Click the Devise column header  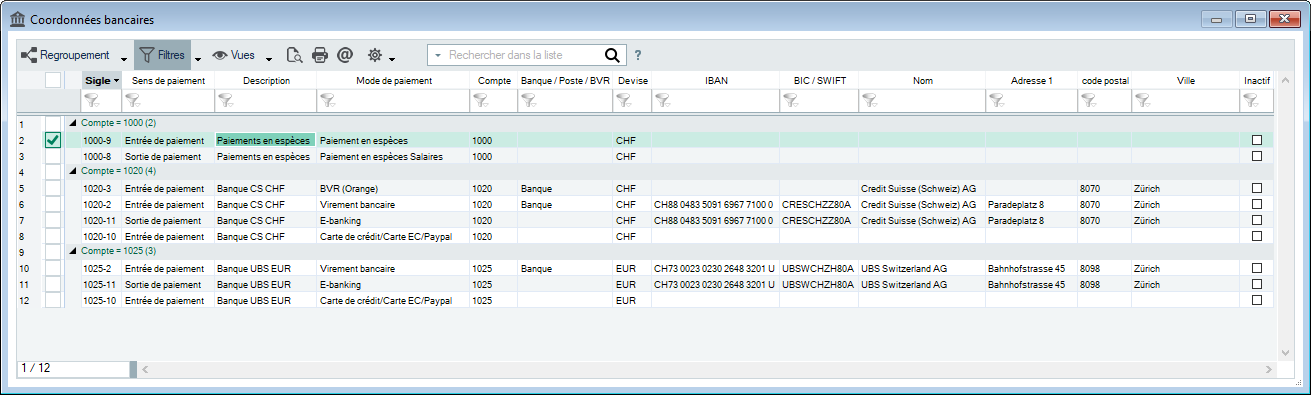632,80
